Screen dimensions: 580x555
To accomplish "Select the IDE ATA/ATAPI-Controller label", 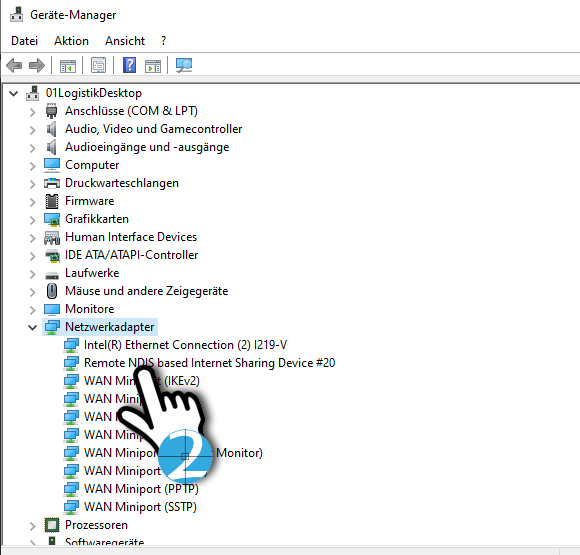I will coord(132,255).
